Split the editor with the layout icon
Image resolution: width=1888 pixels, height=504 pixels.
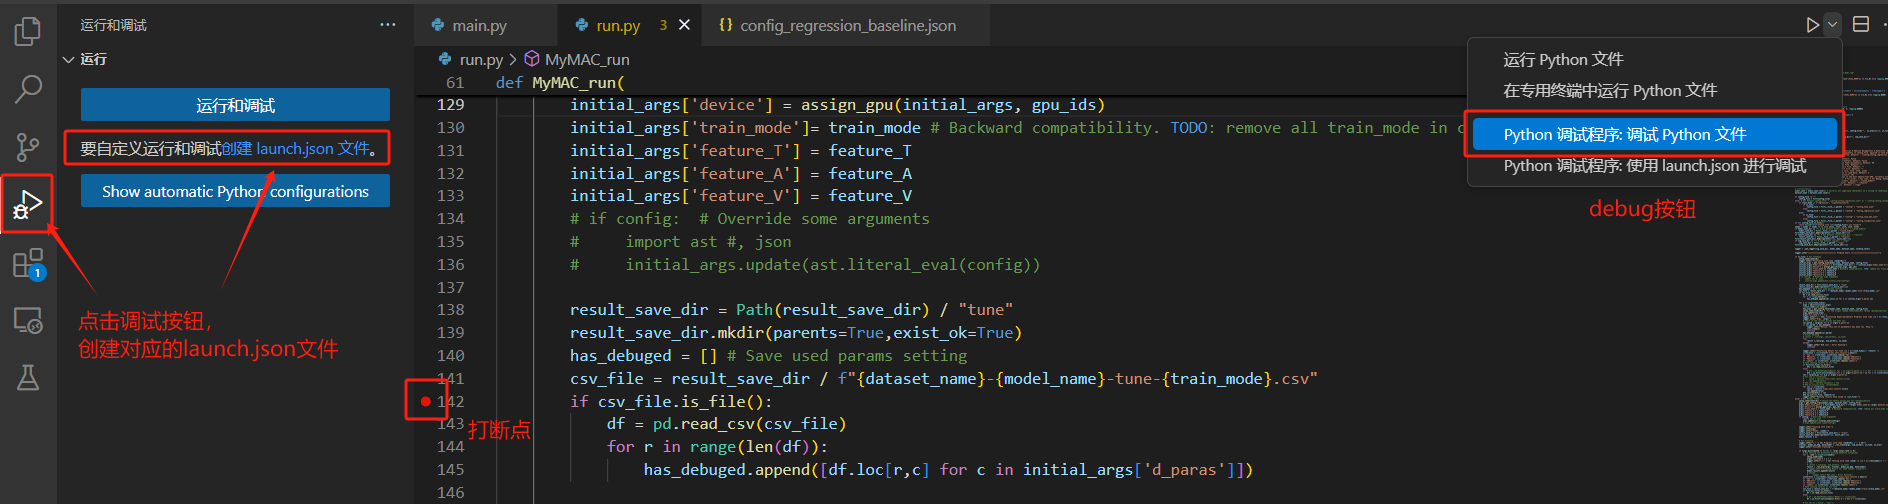(x=1861, y=24)
